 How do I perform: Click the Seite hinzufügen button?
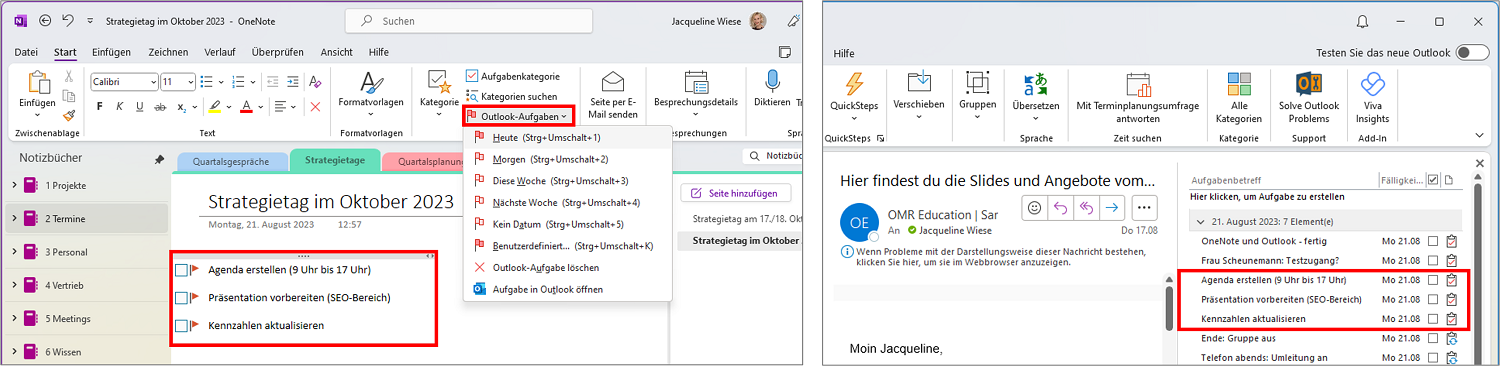(736, 193)
